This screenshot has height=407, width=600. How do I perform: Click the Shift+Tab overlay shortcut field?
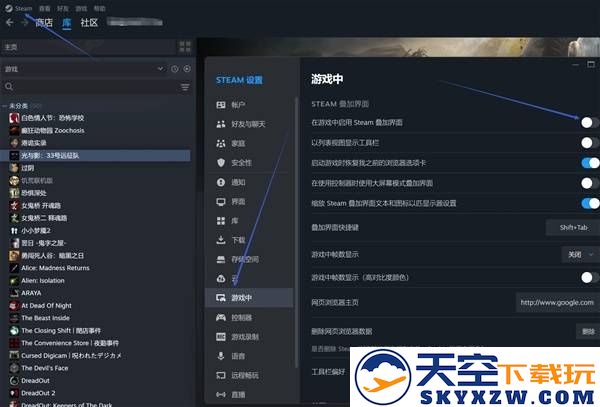point(573,228)
